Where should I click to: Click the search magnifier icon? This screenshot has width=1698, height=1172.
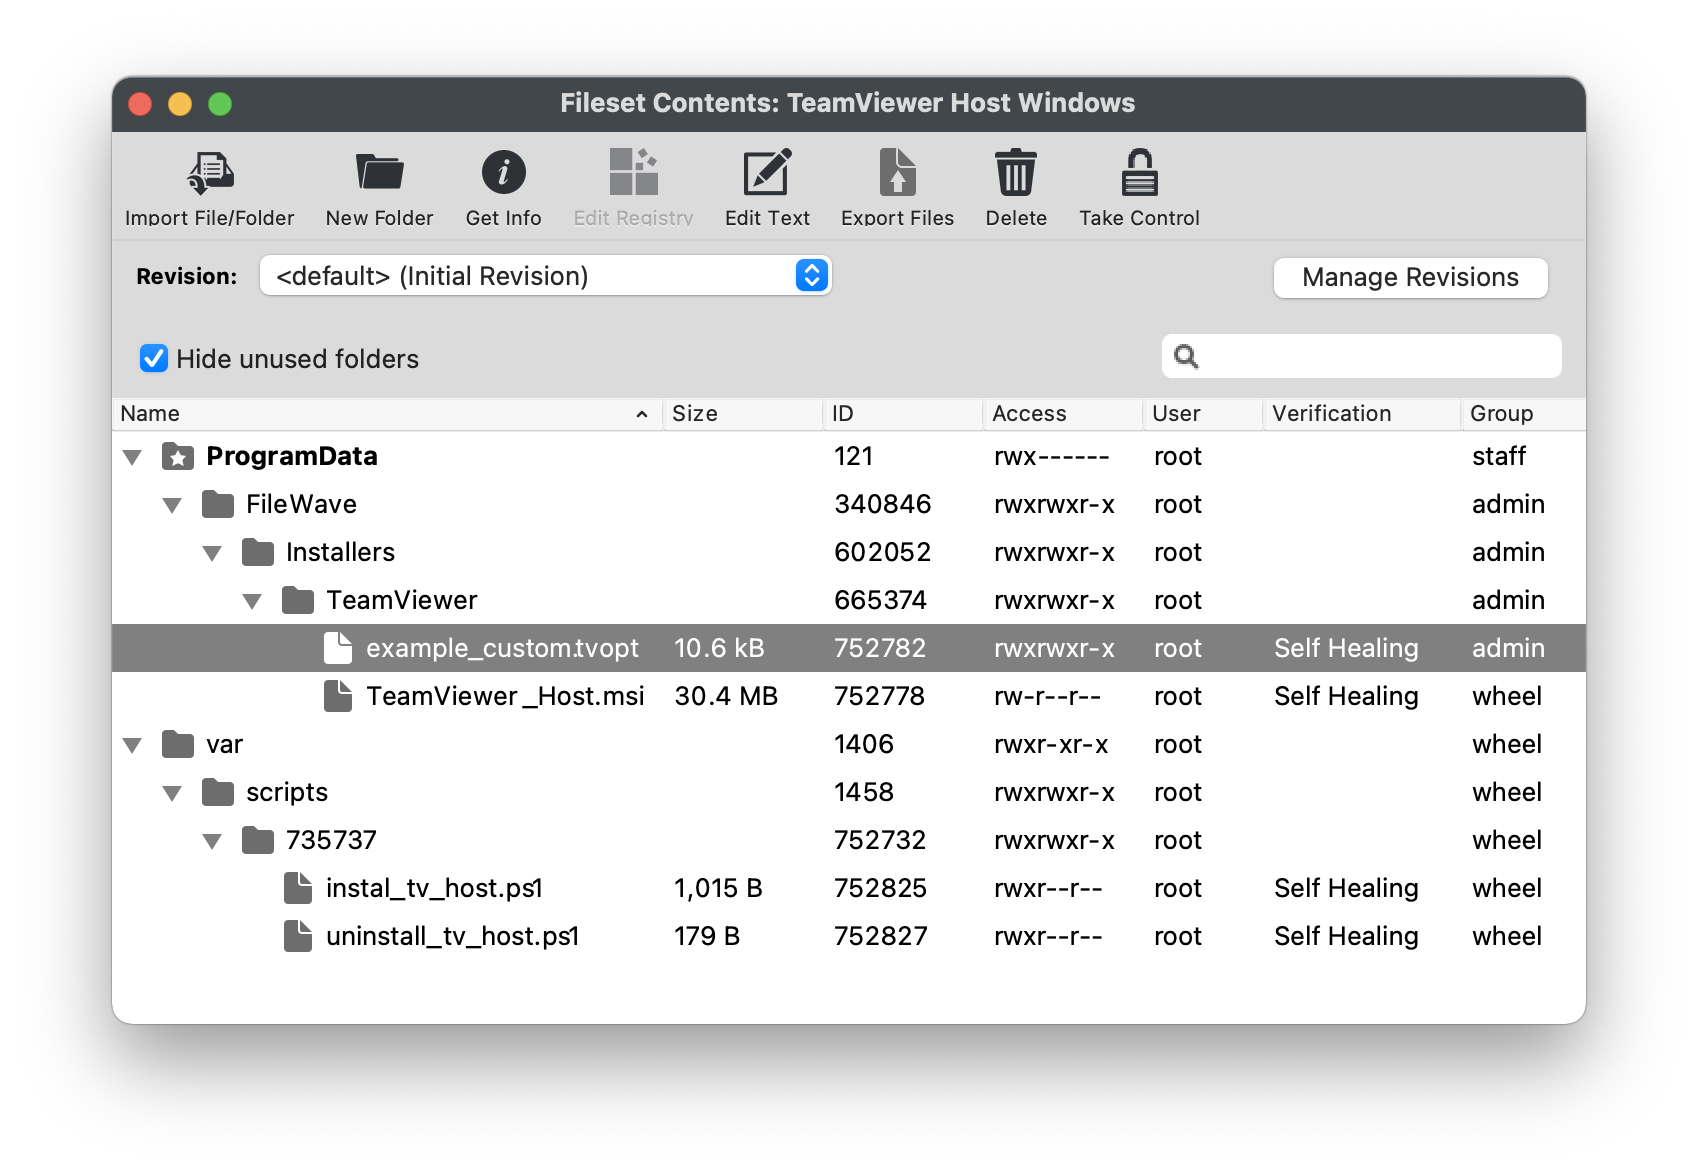1186,356
